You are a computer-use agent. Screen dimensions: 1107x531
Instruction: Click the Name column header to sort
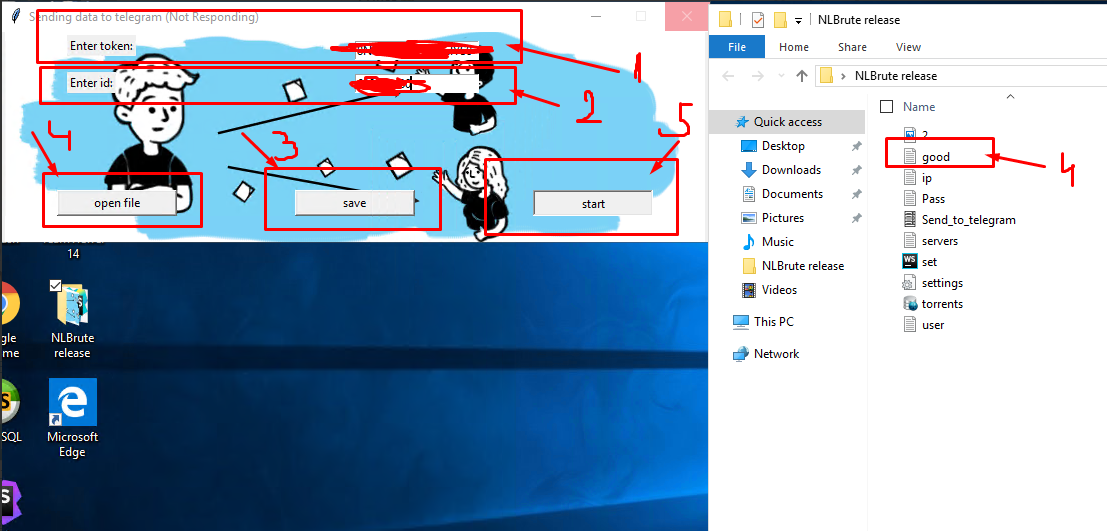coord(919,107)
